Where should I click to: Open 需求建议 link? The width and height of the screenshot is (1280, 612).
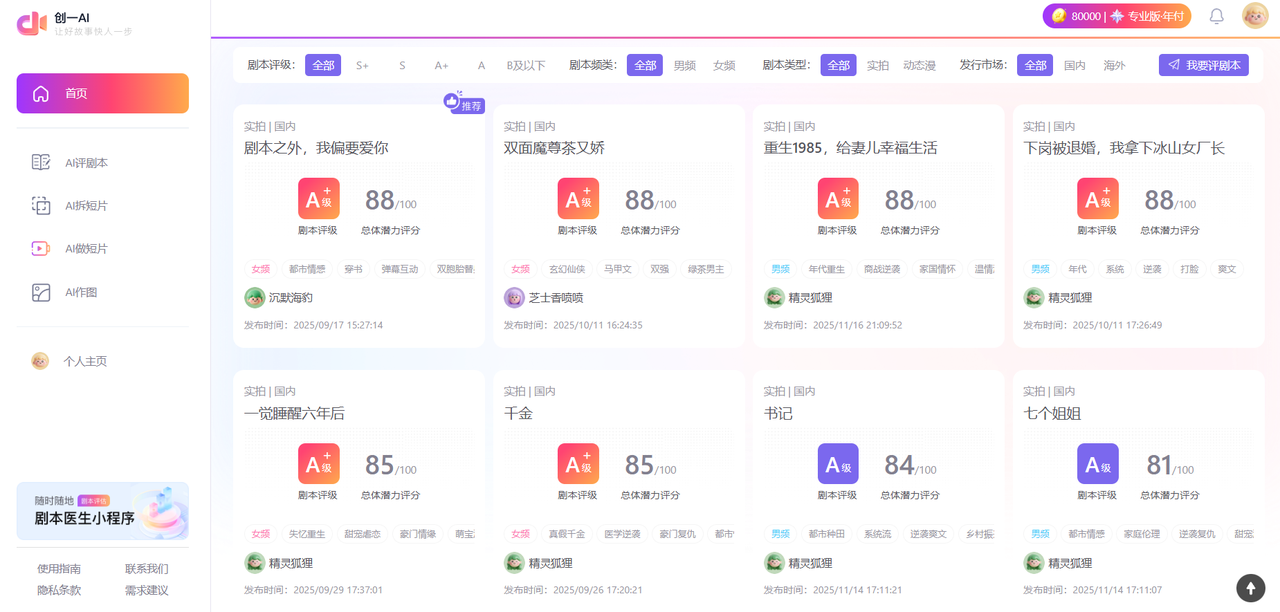146,590
